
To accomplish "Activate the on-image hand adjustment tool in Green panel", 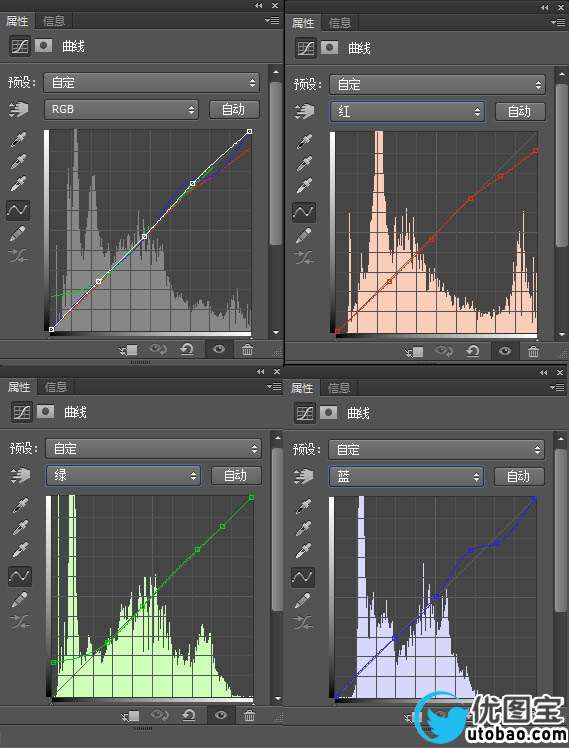I will click(20, 475).
